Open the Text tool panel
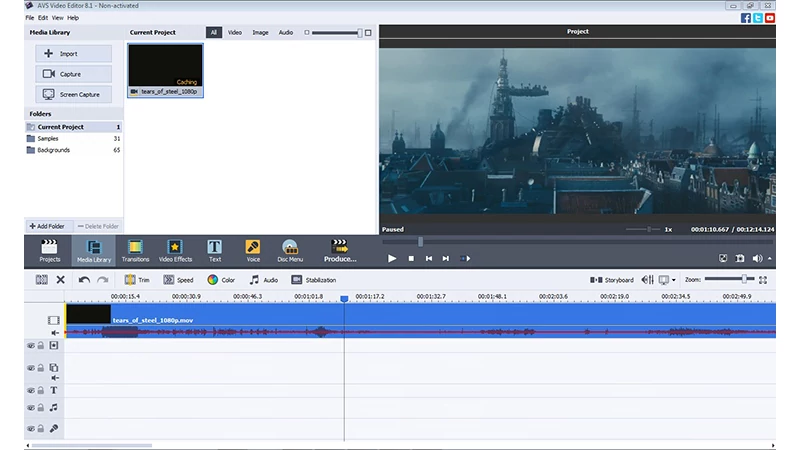This screenshot has width=800, height=450. point(215,251)
